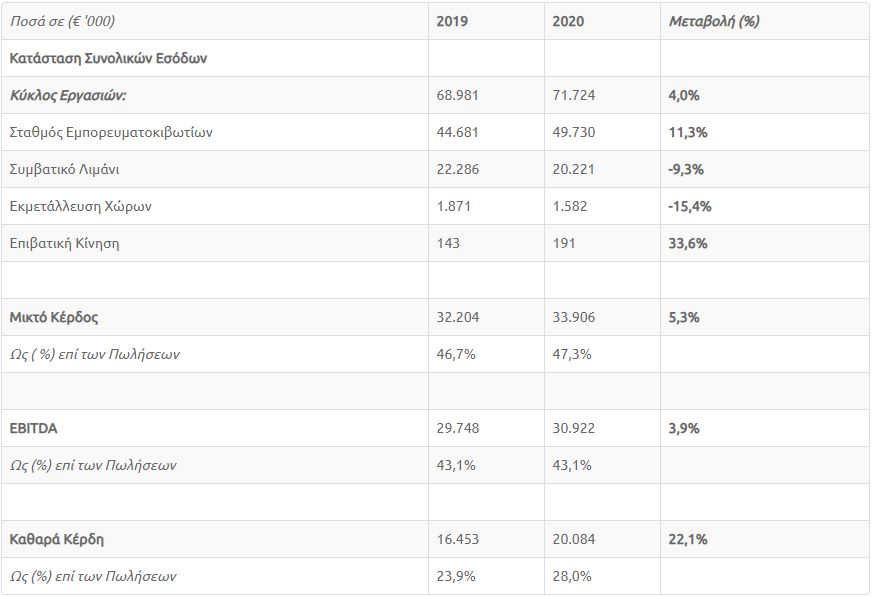Select the Κατάσταση Συνολικών Εσόδων row label
This screenshot has height=597, width=873.
(x=108, y=58)
